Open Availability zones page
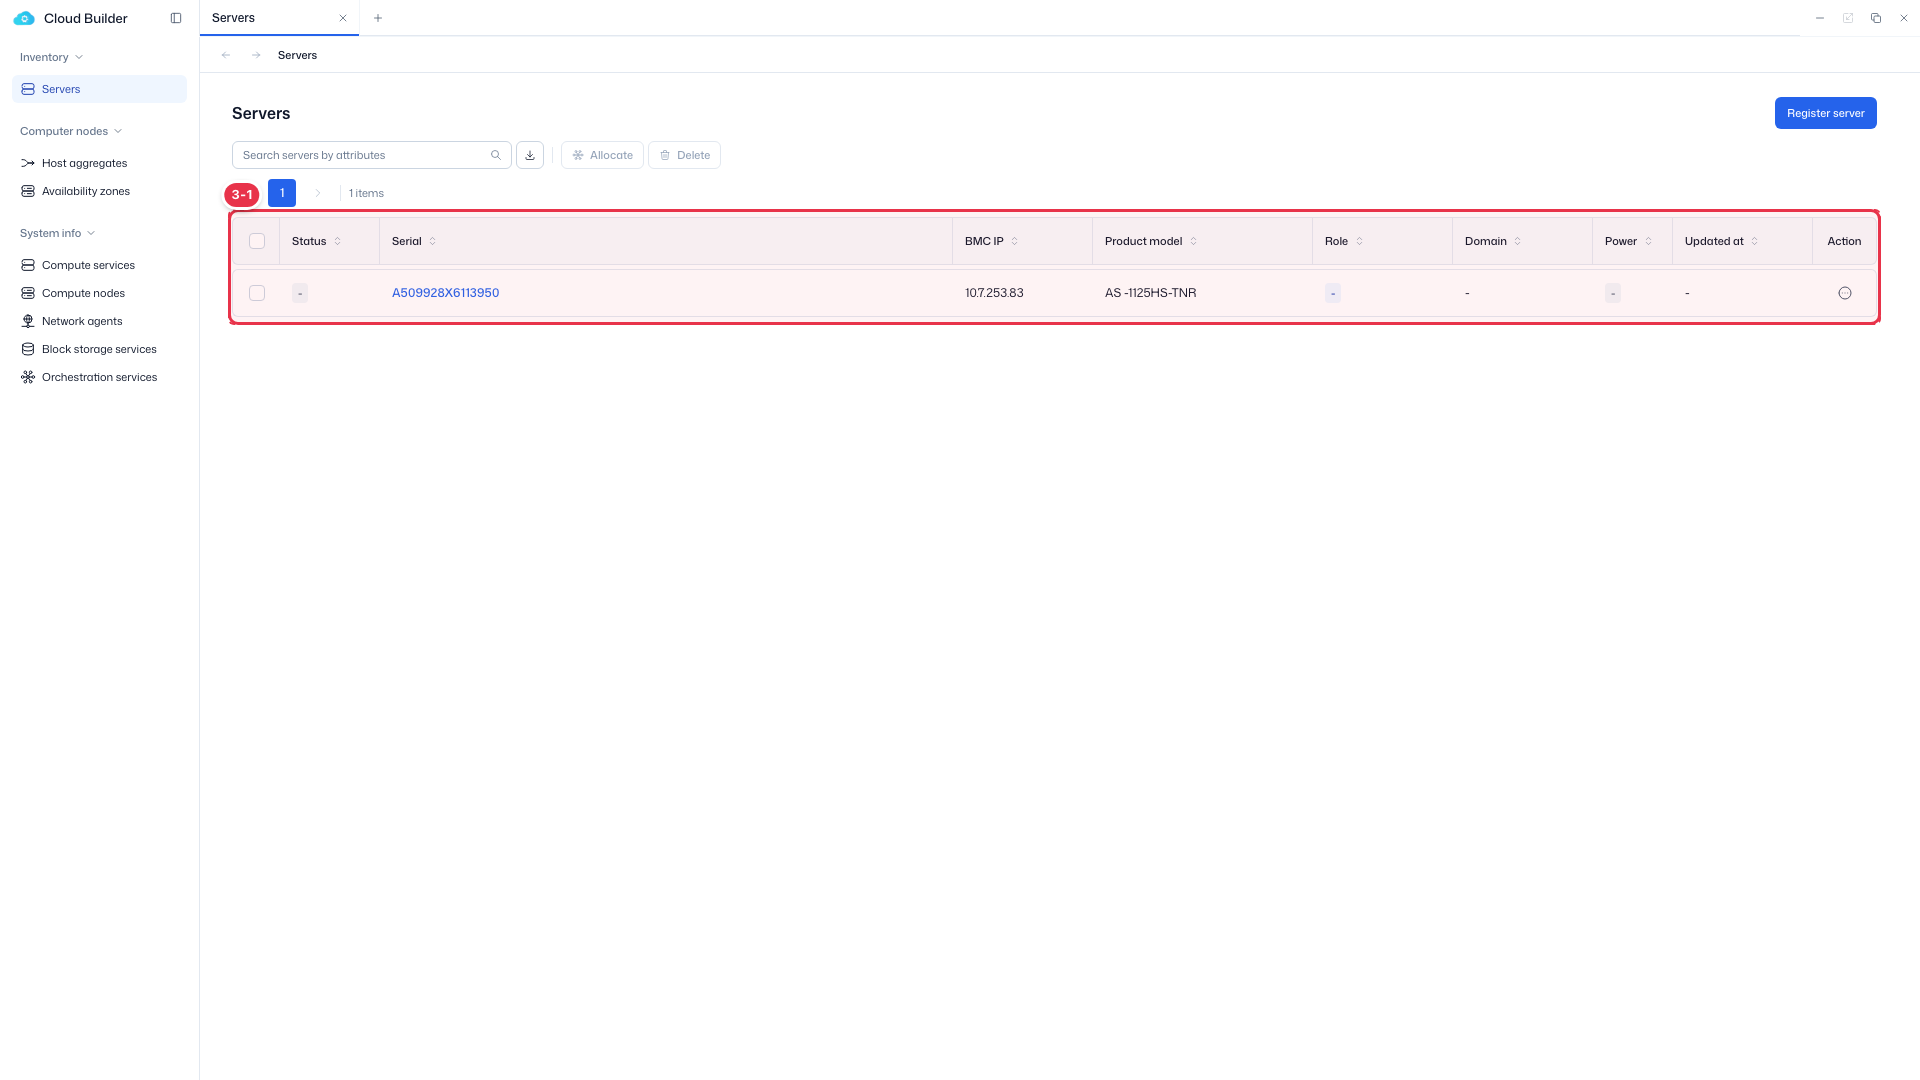Image resolution: width=1920 pixels, height=1080 pixels. point(99,191)
